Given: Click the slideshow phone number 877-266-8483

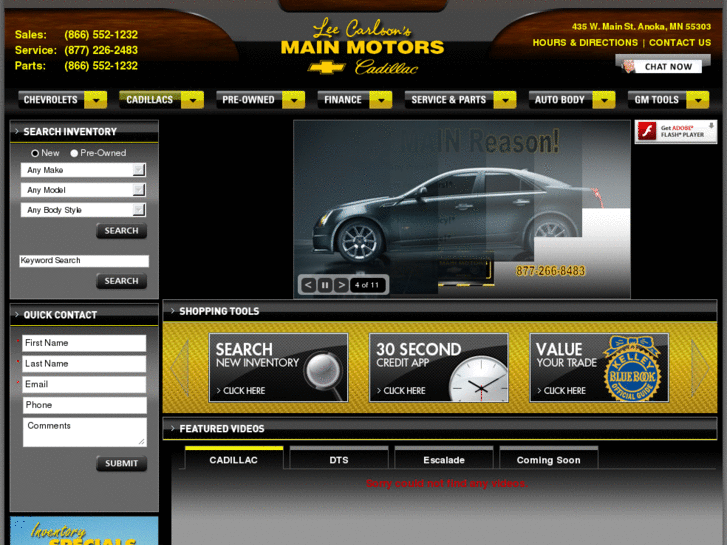Looking at the screenshot, I should coord(550,271).
